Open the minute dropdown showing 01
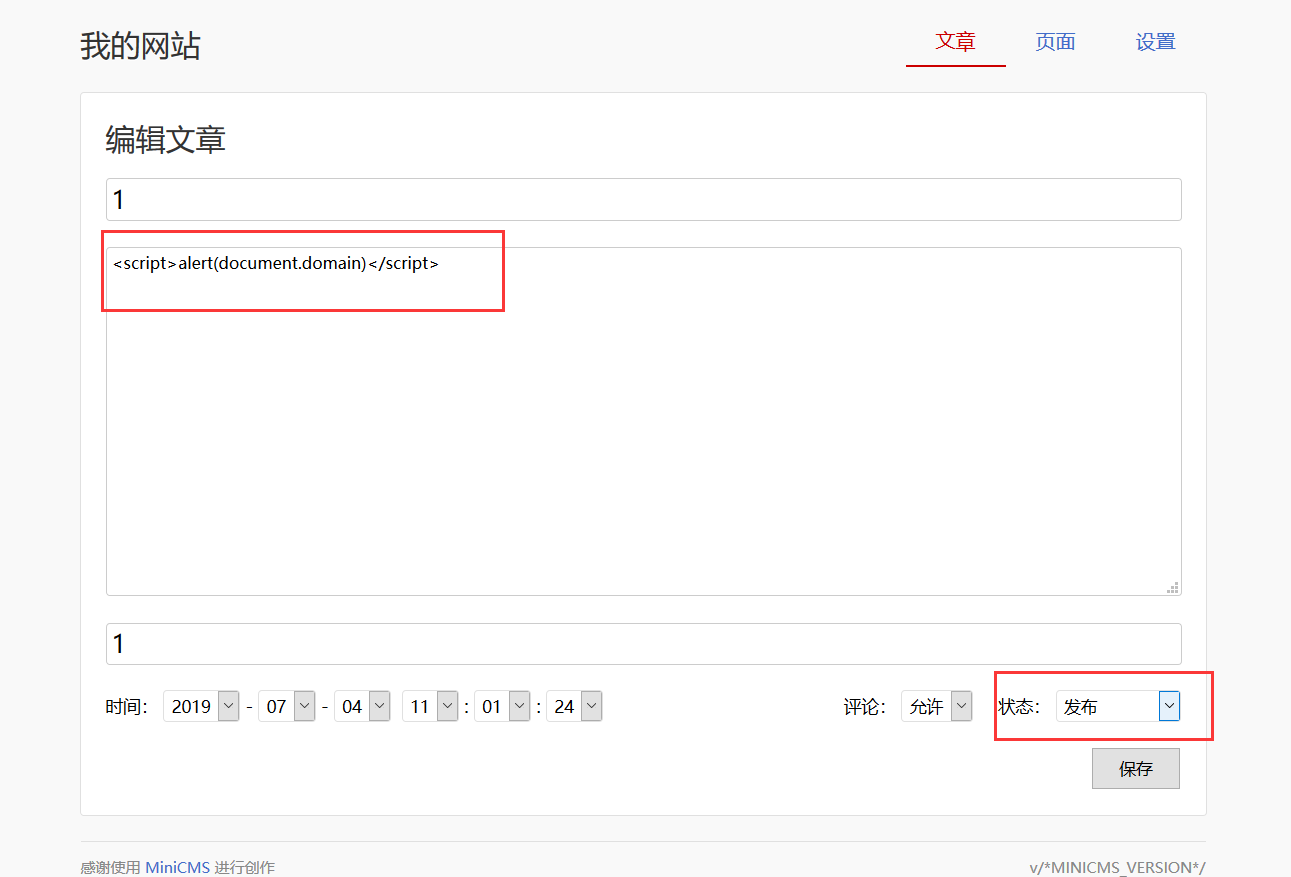The height and width of the screenshot is (877, 1291). click(502, 706)
